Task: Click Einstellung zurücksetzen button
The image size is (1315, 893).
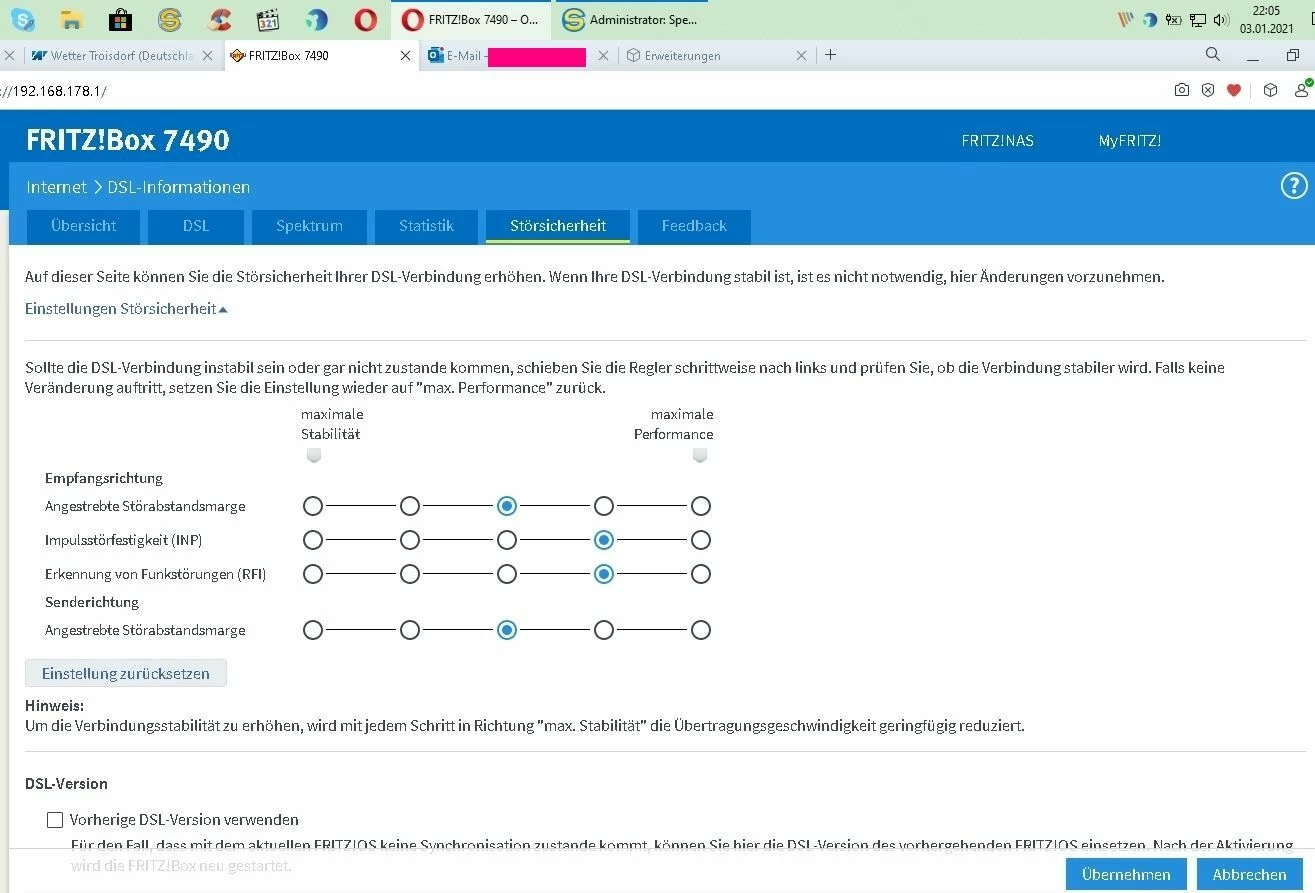Action: pyautogui.click(x=126, y=673)
